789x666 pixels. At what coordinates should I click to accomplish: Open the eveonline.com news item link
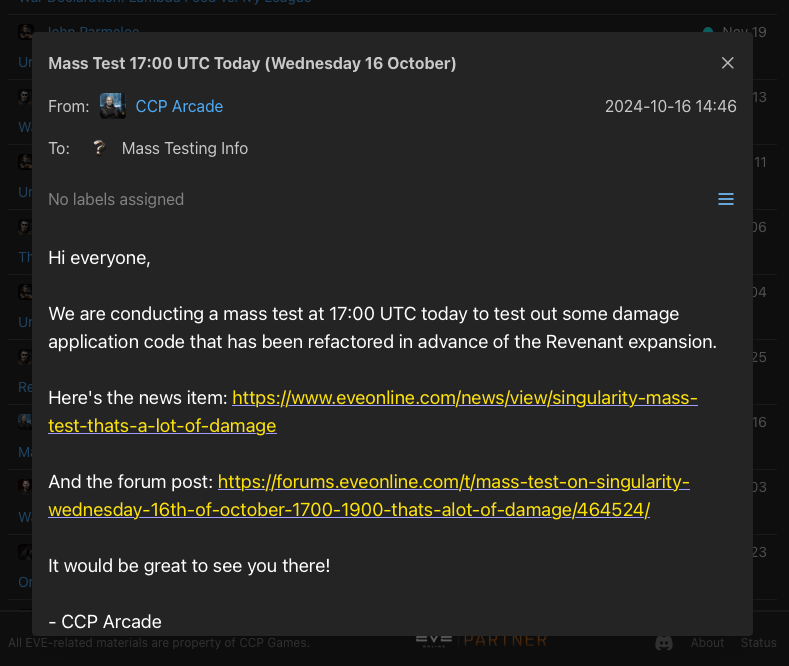tap(373, 411)
